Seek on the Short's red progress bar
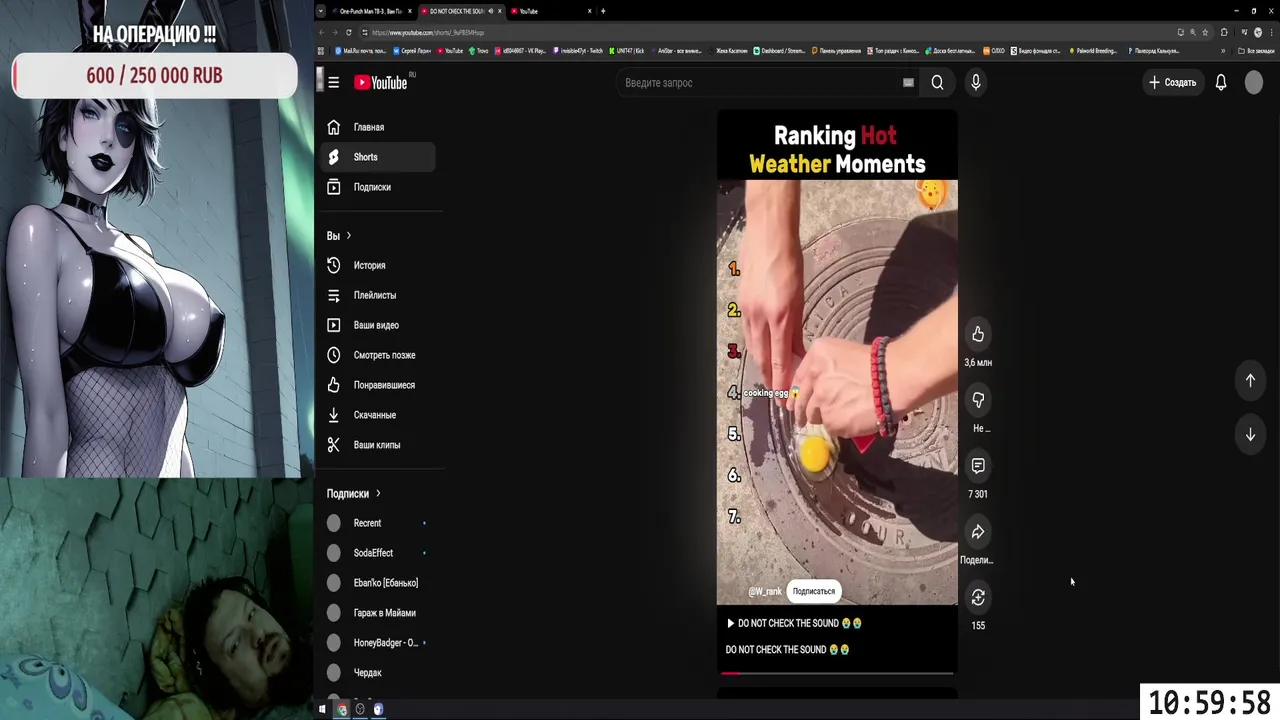Viewport: 1280px width, 720px height. (x=837, y=673)
